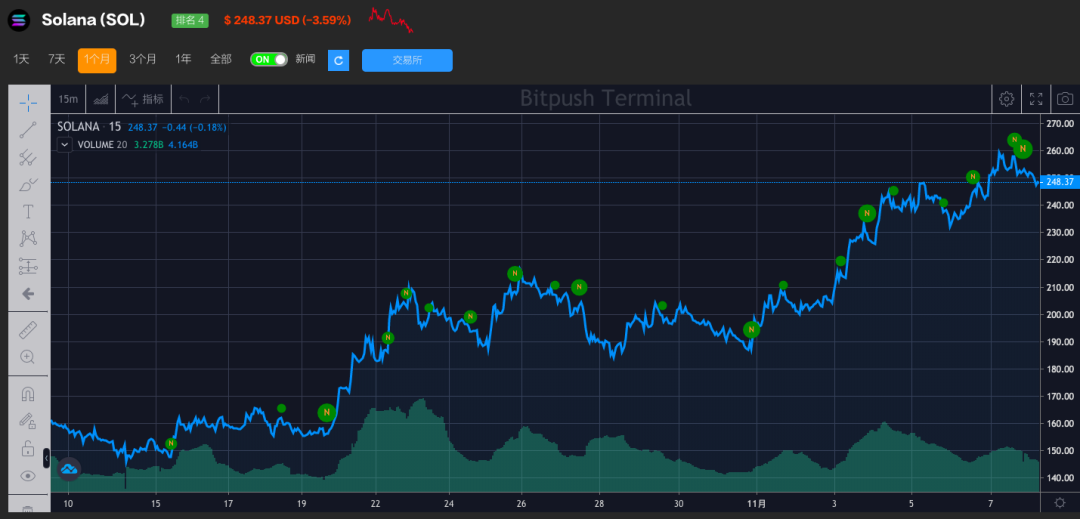
Task: Click the 248.37 current price axis label
Action: pos(1059,182)
